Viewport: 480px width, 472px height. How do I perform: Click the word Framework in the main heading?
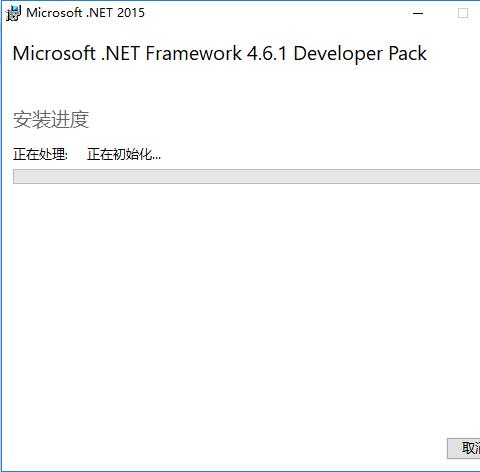tap(194, 53)
